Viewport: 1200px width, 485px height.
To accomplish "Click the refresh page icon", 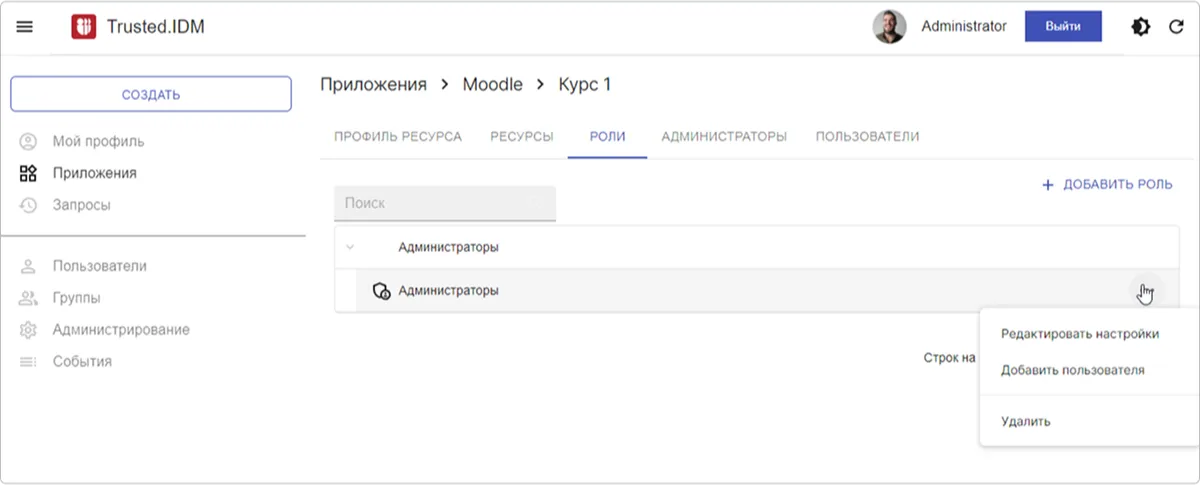I will point(1176,27).
